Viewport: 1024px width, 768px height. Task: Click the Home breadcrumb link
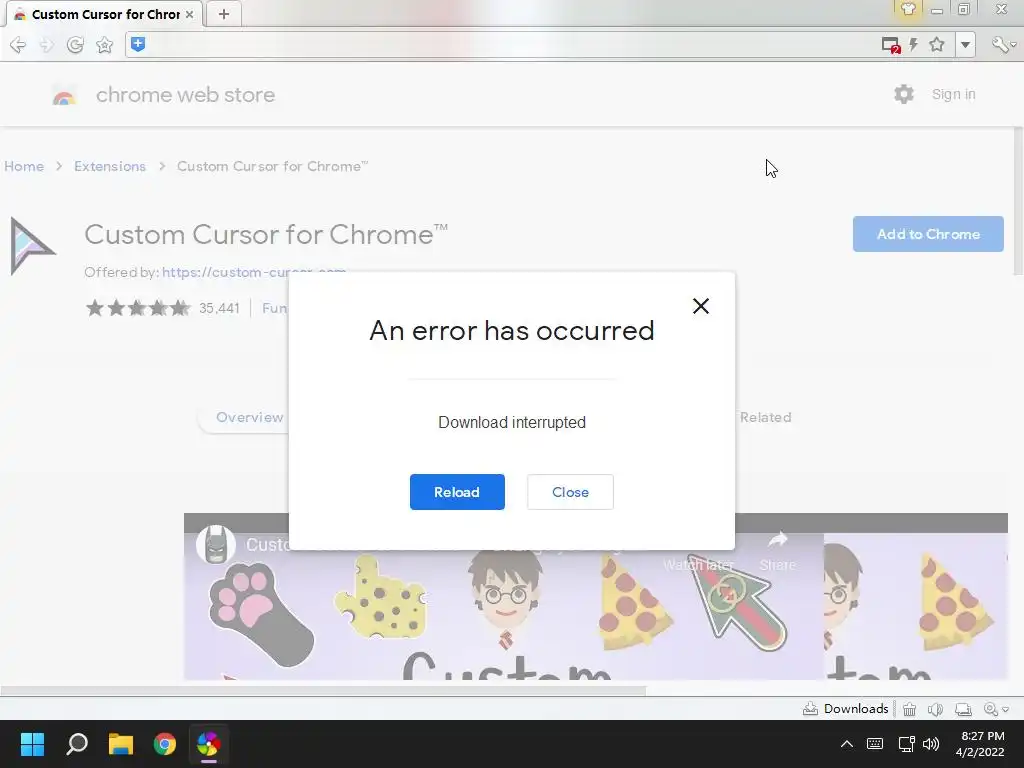point(24,166)
